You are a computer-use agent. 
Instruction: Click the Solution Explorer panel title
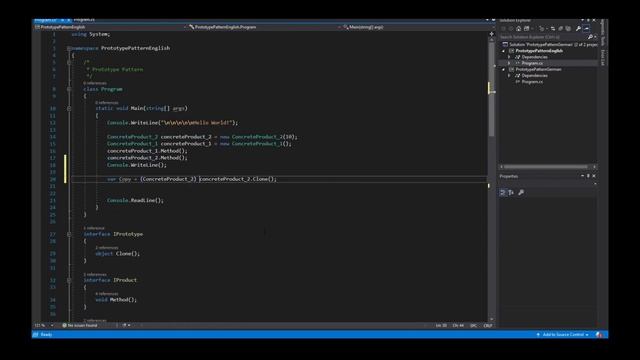515,20
